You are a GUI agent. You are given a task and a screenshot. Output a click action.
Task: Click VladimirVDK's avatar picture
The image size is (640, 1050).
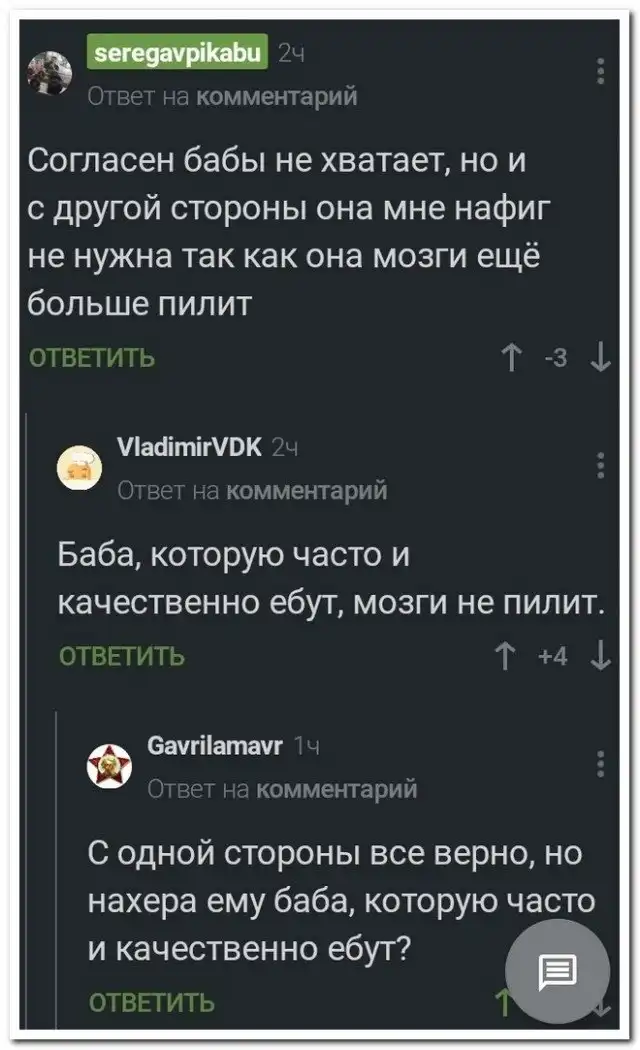77,467
